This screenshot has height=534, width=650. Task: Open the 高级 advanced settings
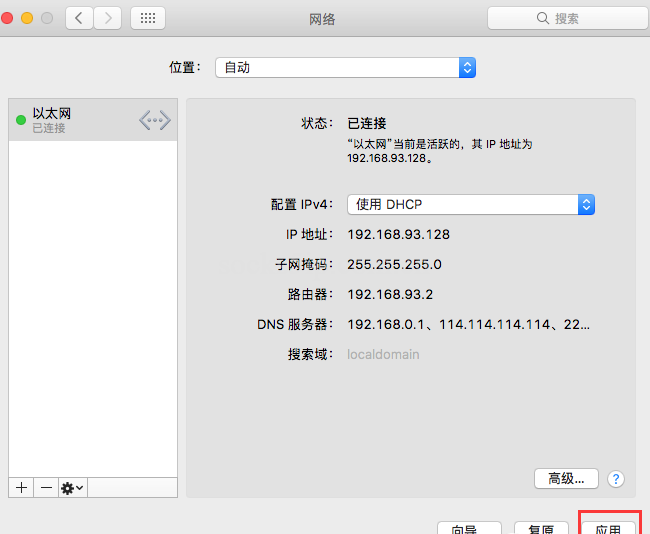[566, 478]
